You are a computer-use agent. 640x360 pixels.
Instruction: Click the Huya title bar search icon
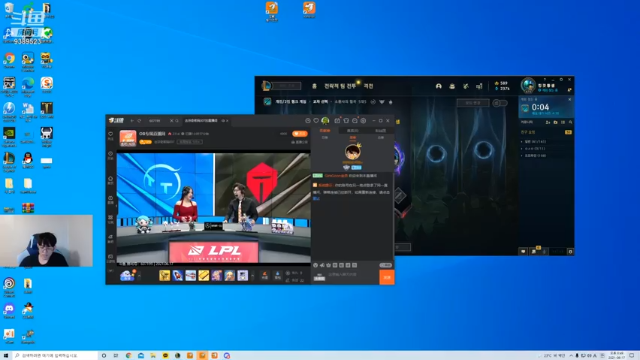click(x=177, y=121)
